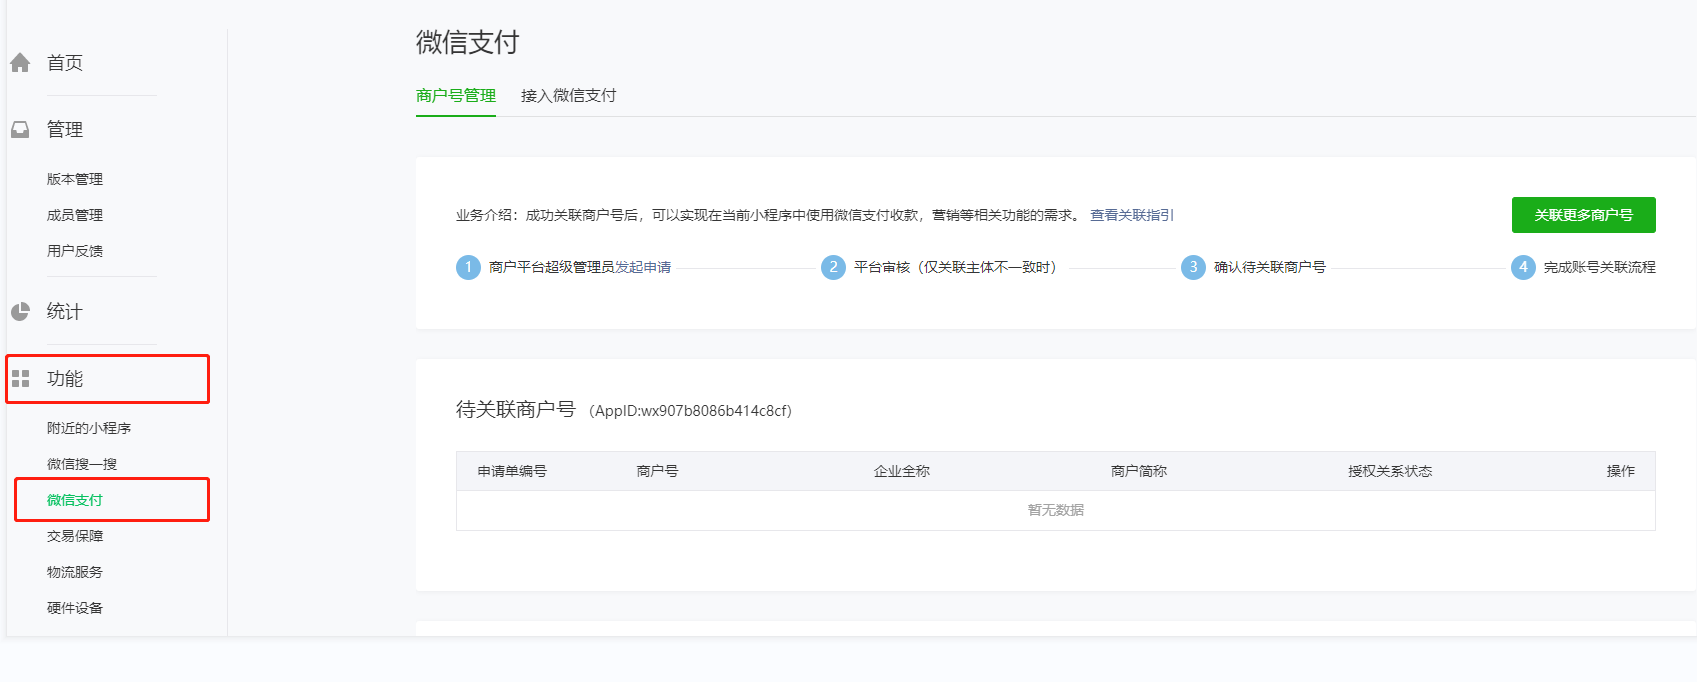Click the grid icon beside 功能
Image resolution: width=1697 pixels, height=682 pixels.
(20, 379)
